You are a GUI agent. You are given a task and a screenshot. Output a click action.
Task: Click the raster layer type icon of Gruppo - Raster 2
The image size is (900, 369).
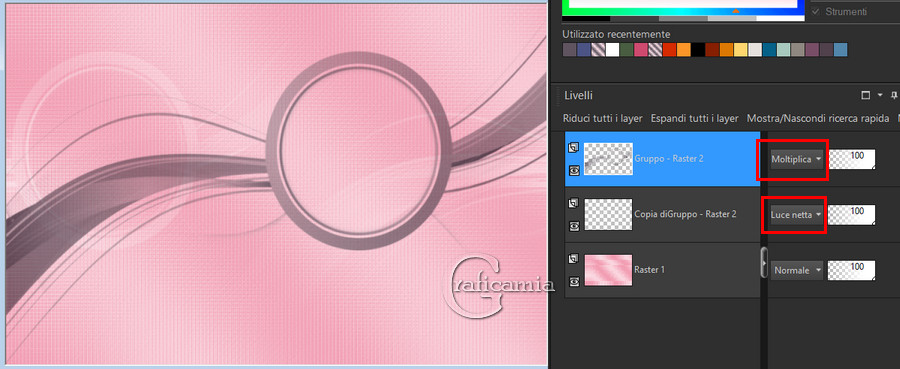pyautogui.click(x=574, y=147)
